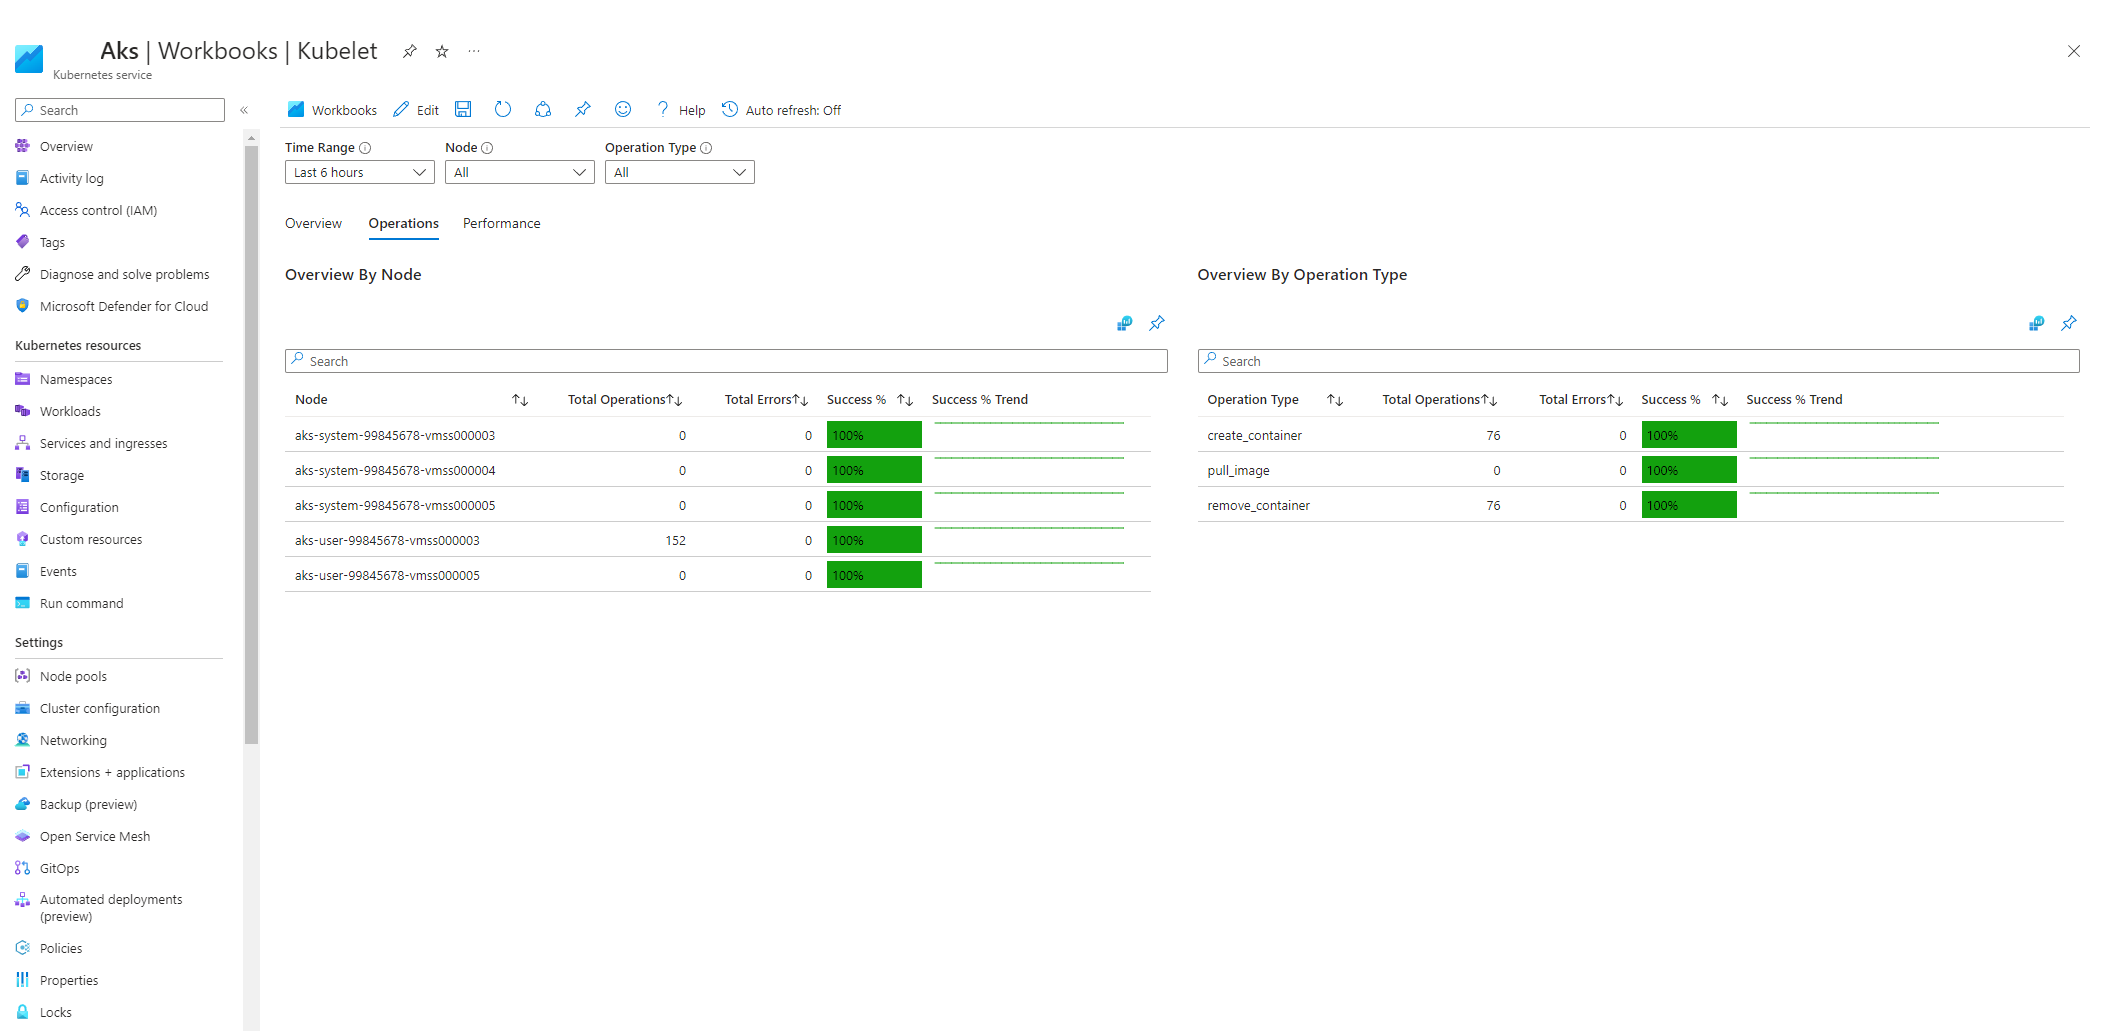Pin the Overview By Operation Type grid
This screenshot has width=2107, height=1031.
(x=2069, y=323)
